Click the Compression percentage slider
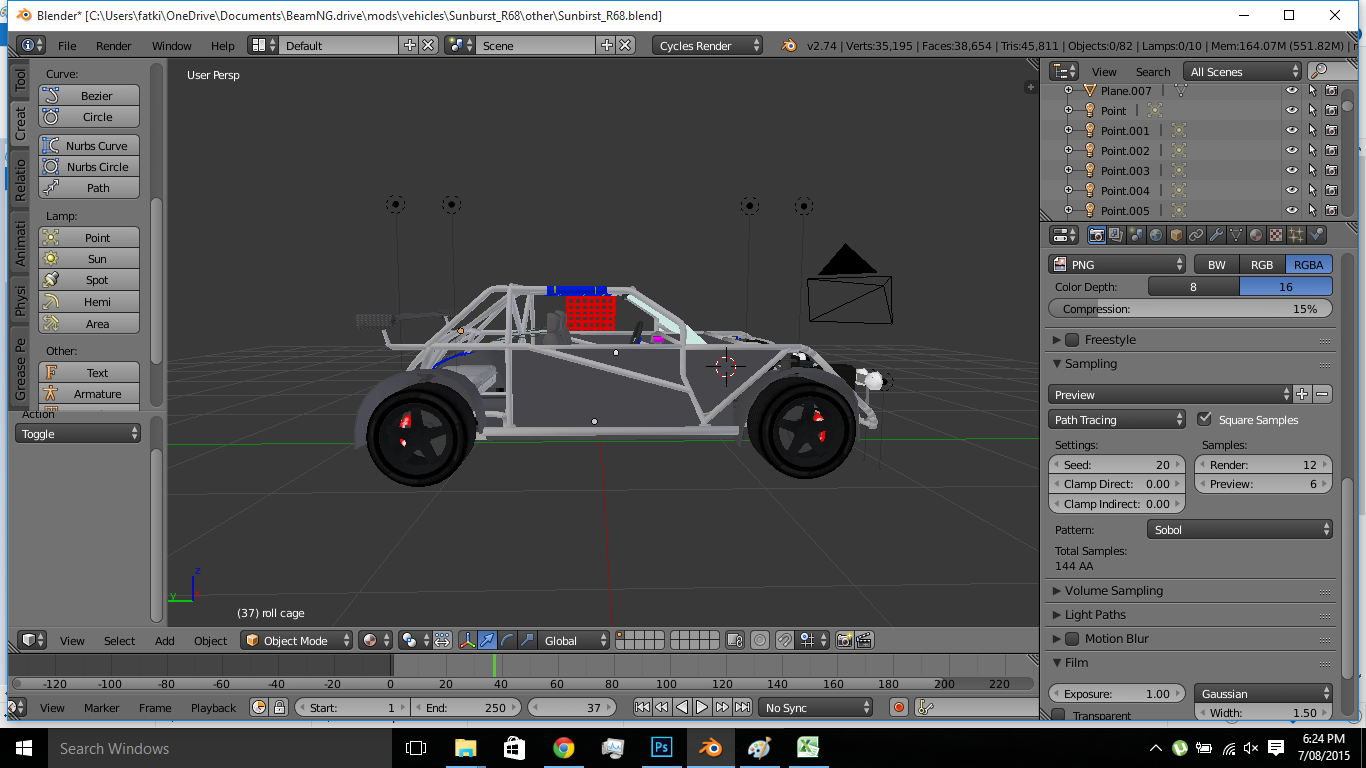This screenshot has width=1366, height=768. pyautogui.click(x=1190, y=309)
